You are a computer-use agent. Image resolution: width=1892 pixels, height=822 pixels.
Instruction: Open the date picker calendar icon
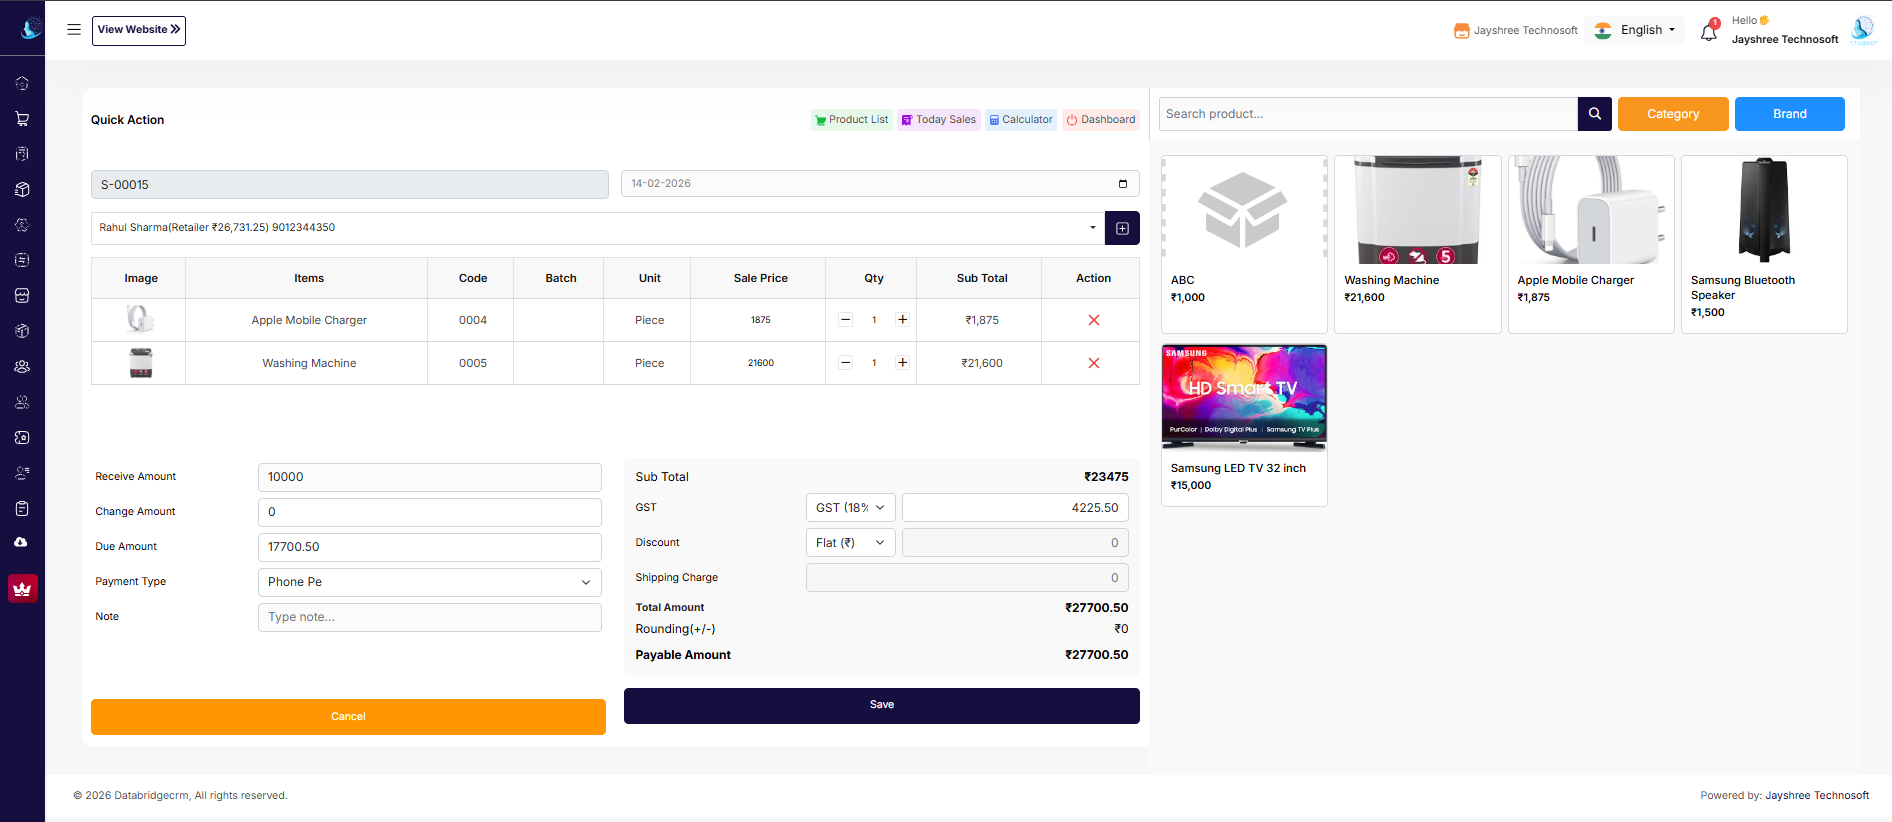point(1123,184)
